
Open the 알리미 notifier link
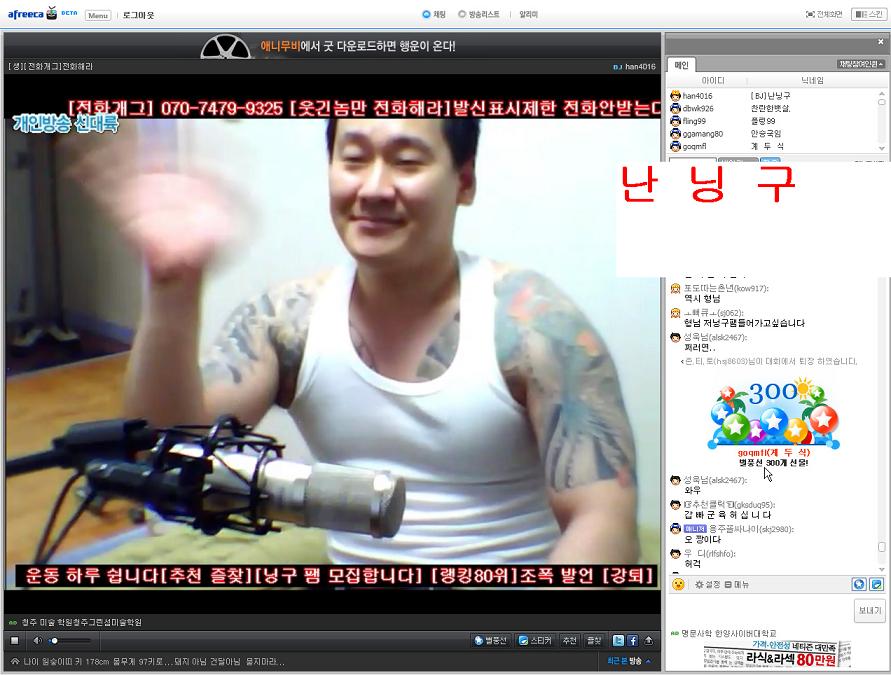click(528, 14)
